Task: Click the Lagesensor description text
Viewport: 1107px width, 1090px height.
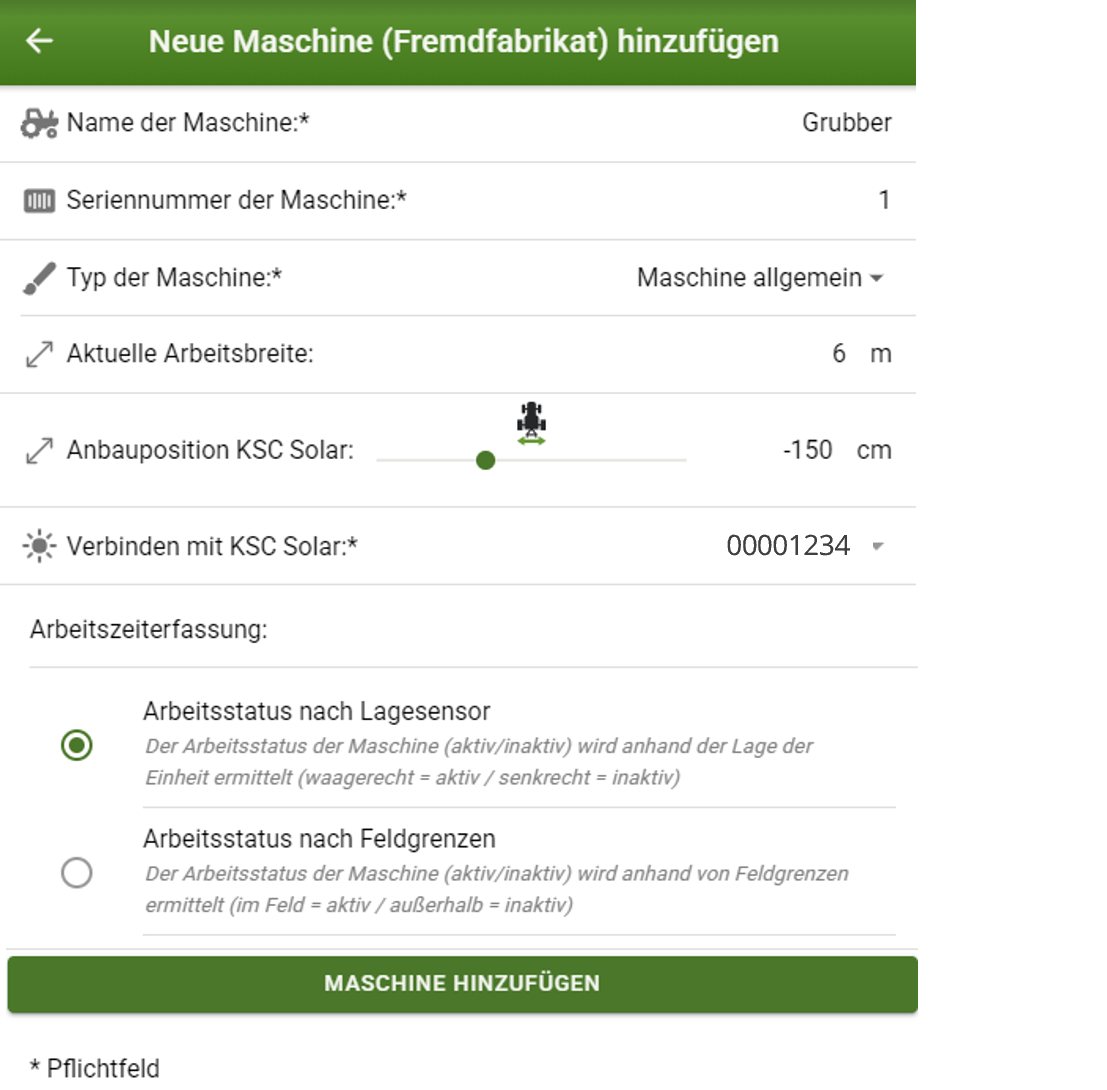Action: (x=479, y=762)
